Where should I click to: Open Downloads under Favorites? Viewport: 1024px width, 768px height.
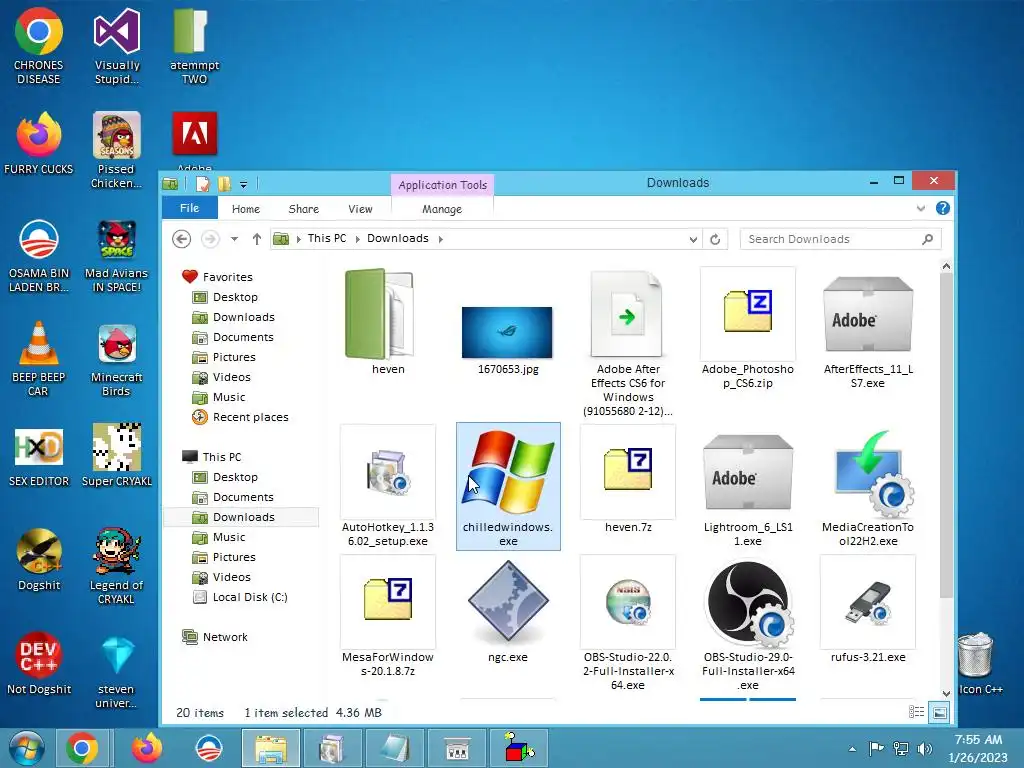coord(244,317)
